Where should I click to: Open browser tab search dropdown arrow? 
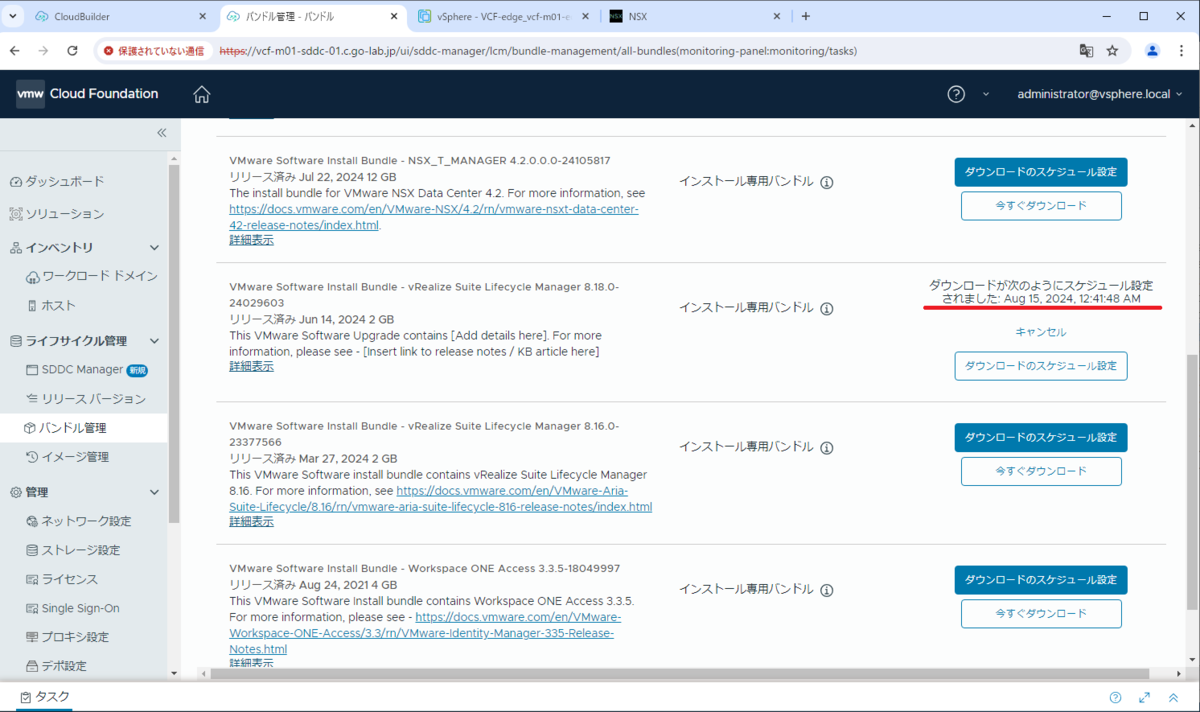[11, 16]
